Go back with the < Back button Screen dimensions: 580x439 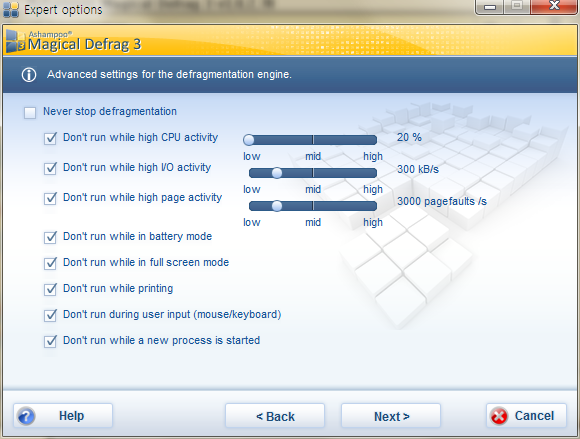pyautogui.click(x=275, y=416)
